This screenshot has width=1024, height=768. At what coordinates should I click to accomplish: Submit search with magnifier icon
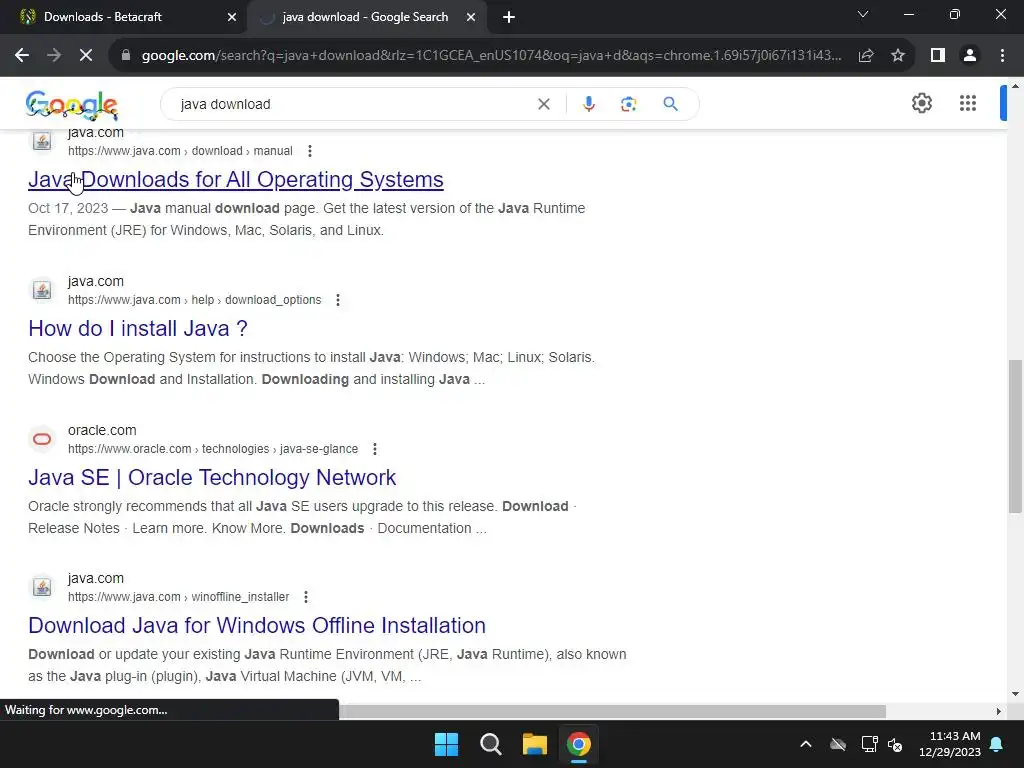(670, 104)
